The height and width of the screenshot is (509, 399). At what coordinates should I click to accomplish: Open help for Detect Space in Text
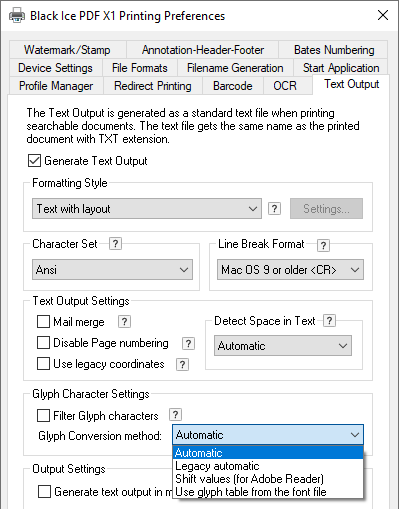click(x=329, y=321)
